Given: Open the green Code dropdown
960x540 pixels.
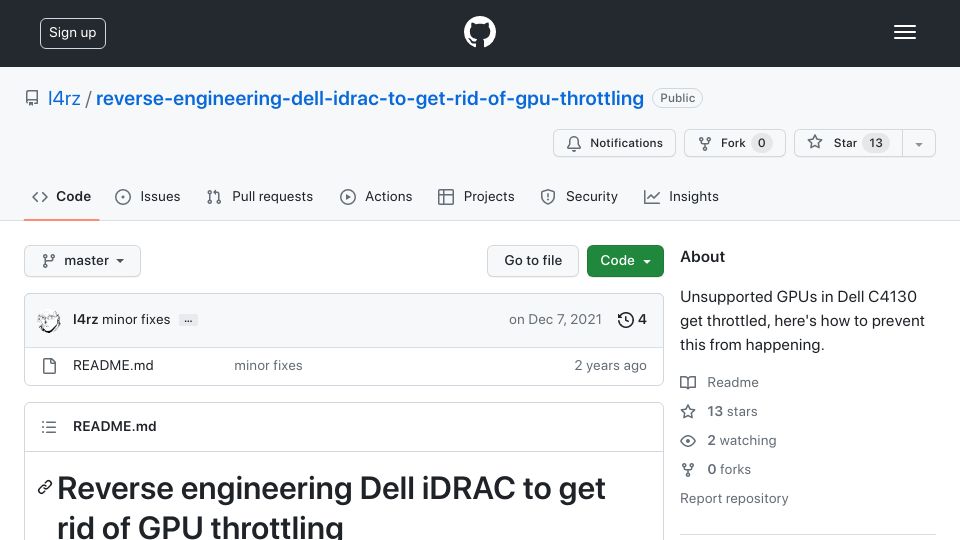Looking at the screenshot, I should [625, 261].
